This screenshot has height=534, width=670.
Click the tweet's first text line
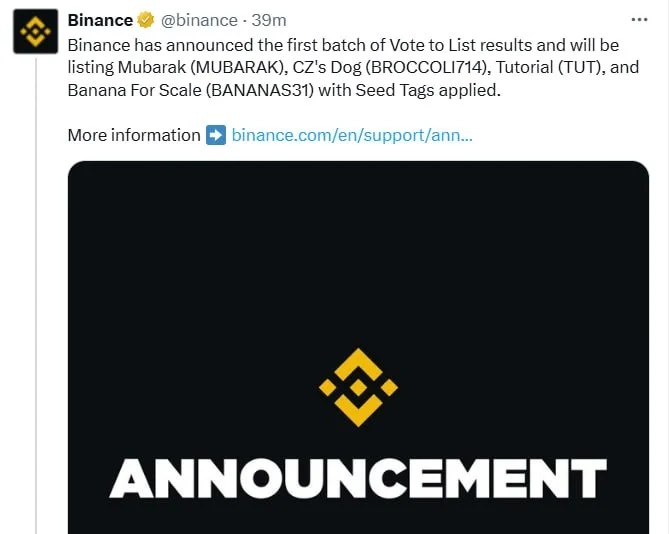tap(343, 45)
